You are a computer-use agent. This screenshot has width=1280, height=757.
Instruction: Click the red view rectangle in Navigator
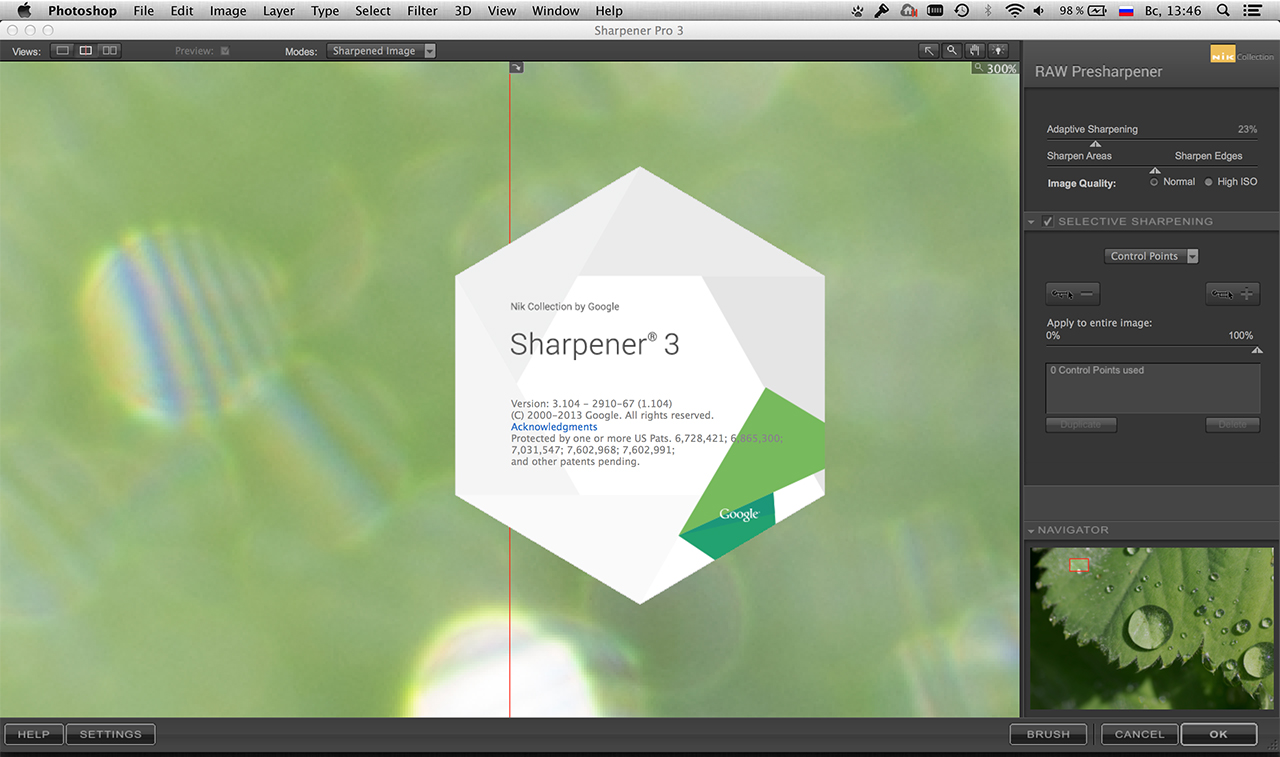[1079, 565]
